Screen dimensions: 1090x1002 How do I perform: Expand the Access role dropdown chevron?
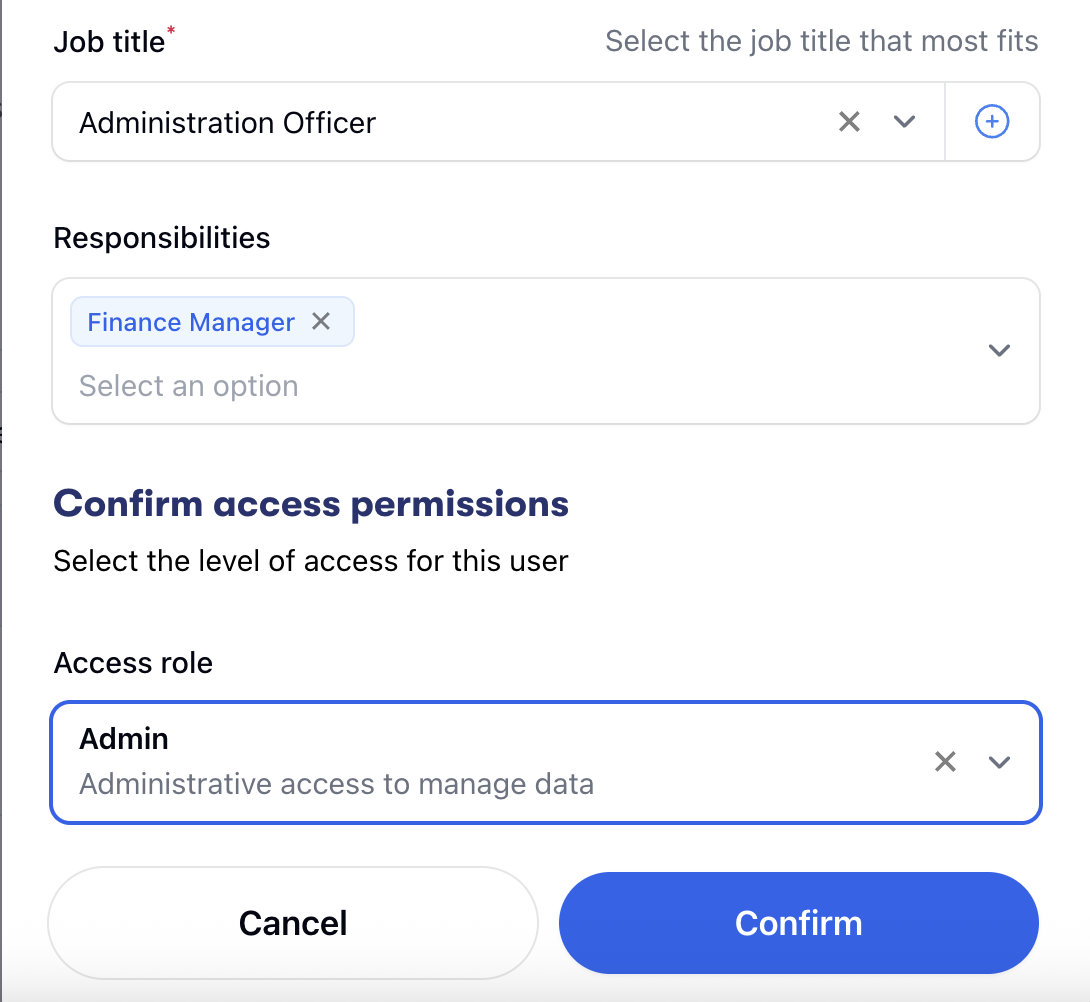click(999, 762)
